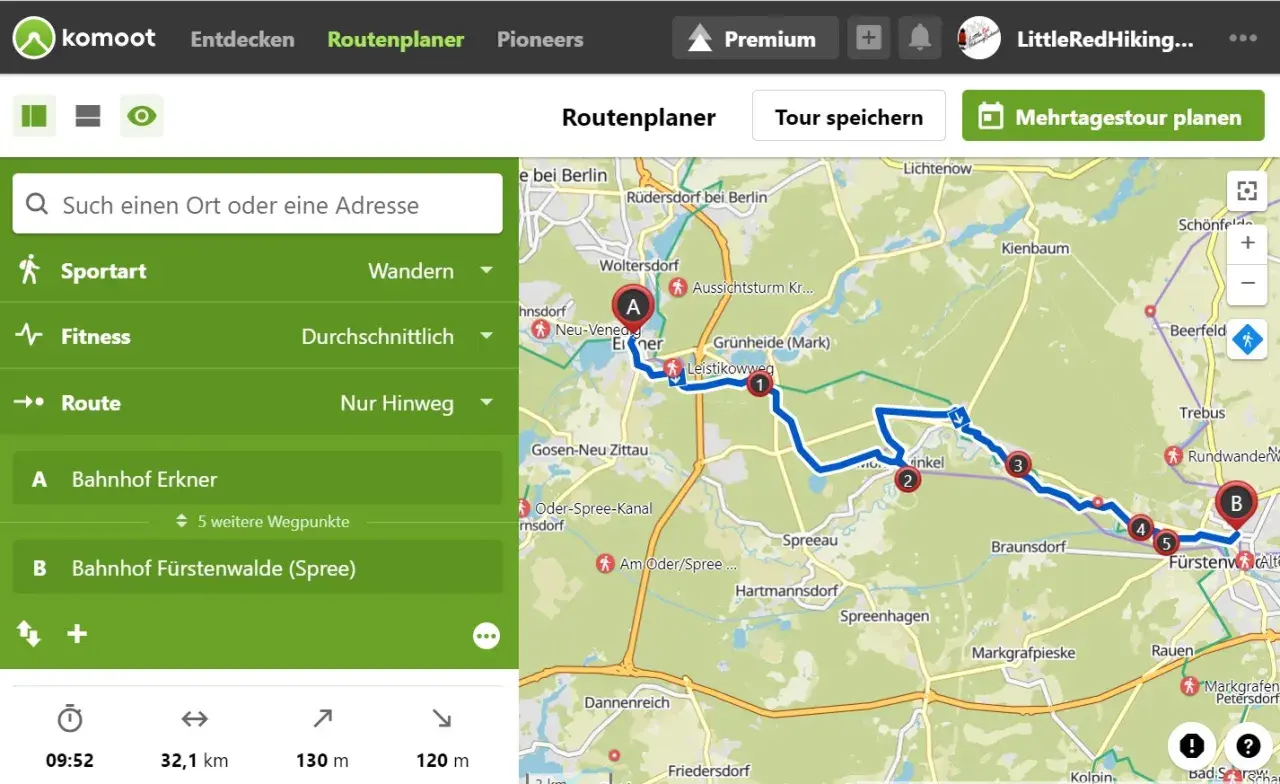Click the exclamation report problem icon

click(x=1191, y=745)
